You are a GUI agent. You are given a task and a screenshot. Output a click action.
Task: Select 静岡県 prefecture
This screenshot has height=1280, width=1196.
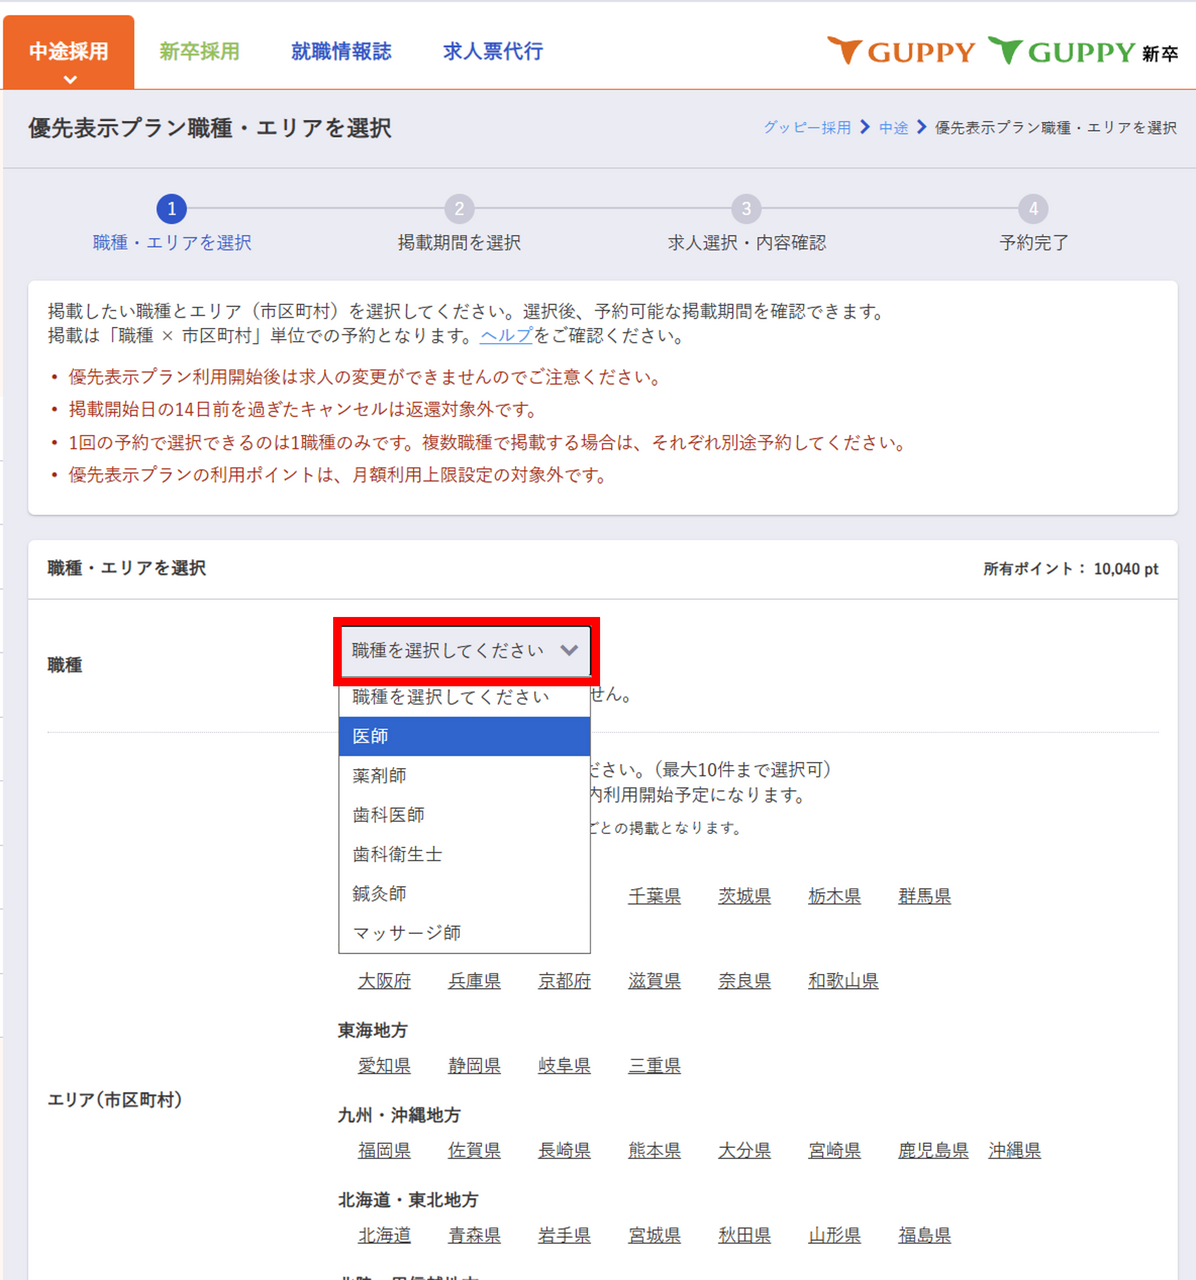(474, 1066)
